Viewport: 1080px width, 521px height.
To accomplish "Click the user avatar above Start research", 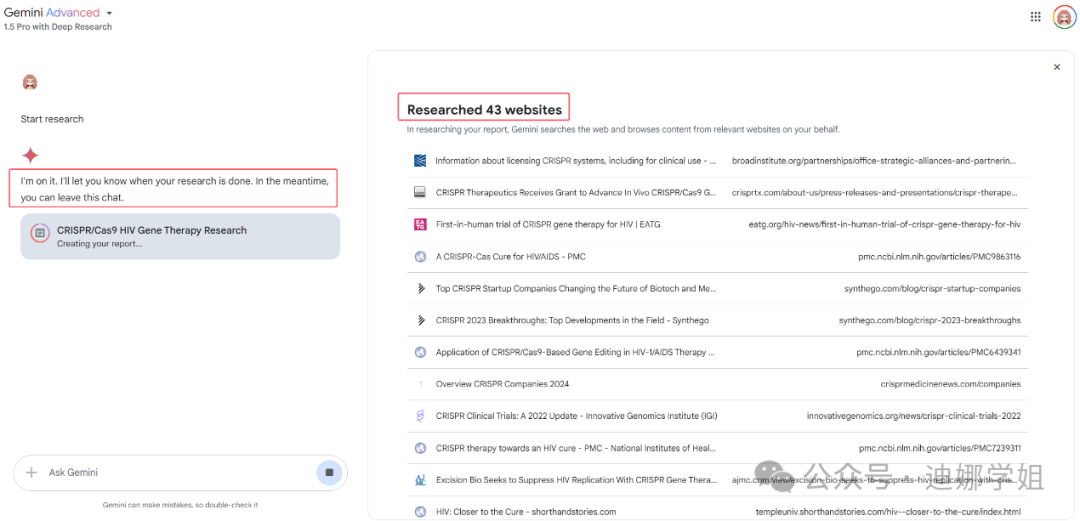I will point(30,82).
